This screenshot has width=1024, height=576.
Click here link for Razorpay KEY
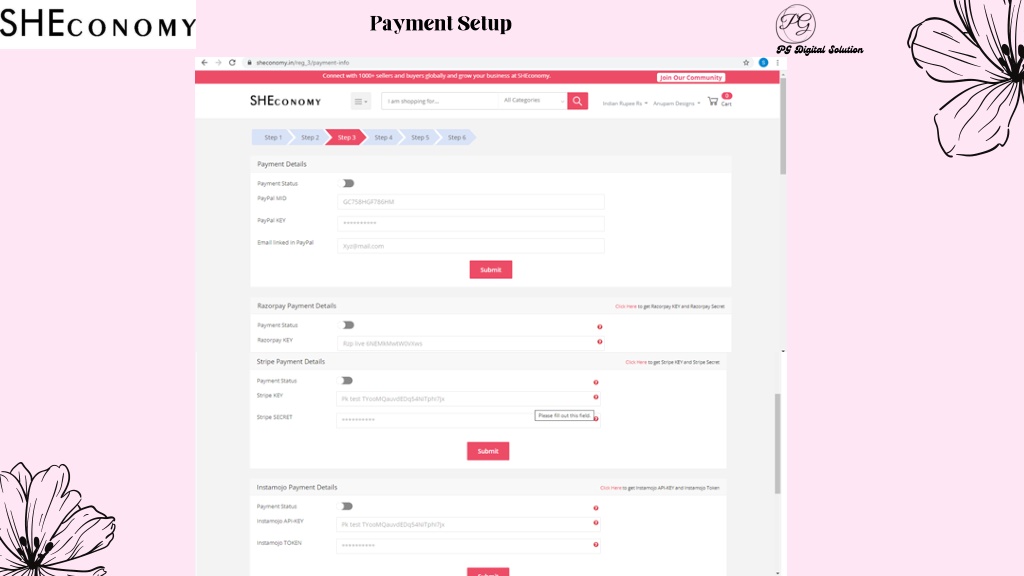click(625, 306)
